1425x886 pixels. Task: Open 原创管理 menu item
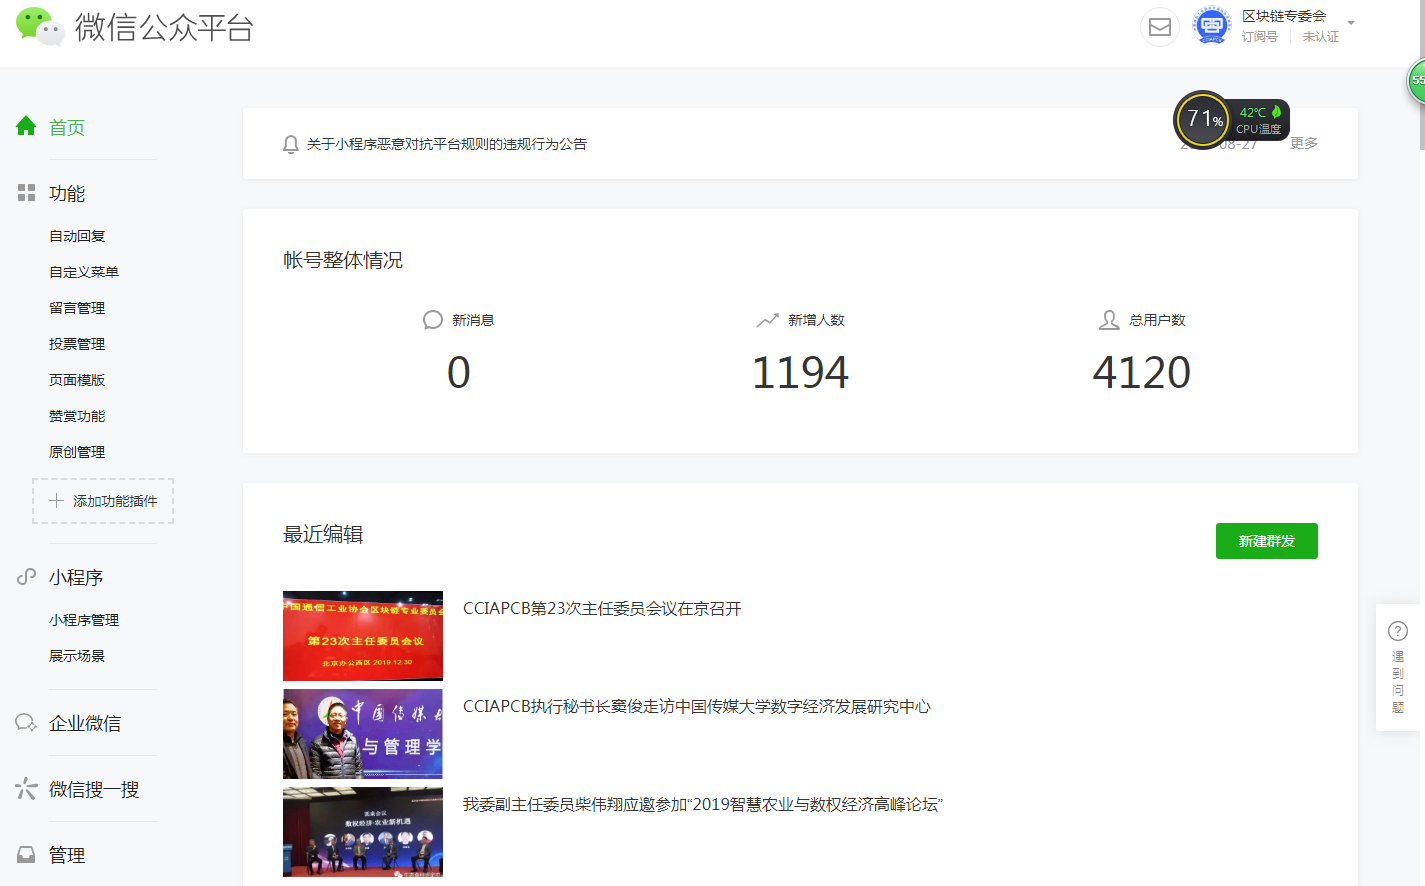click(77, 452)
